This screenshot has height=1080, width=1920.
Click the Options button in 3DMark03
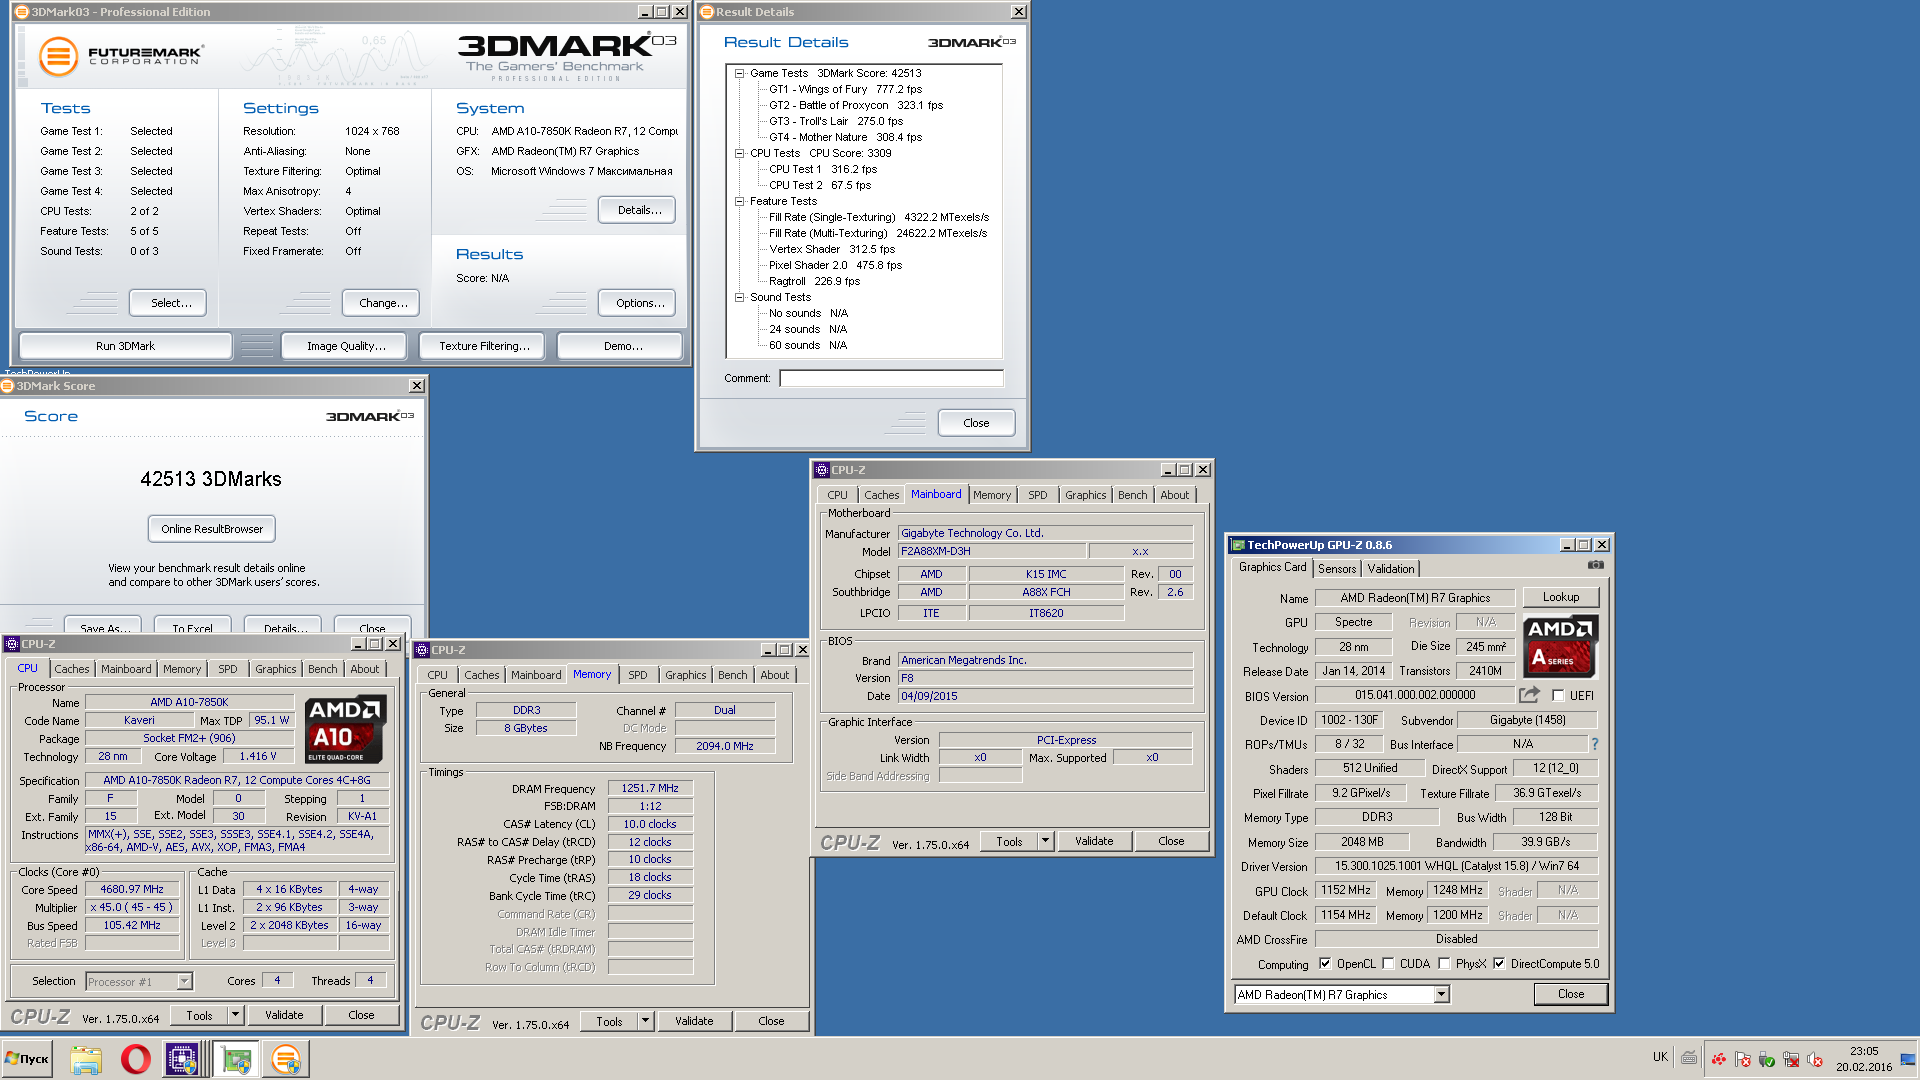[639, 303]
